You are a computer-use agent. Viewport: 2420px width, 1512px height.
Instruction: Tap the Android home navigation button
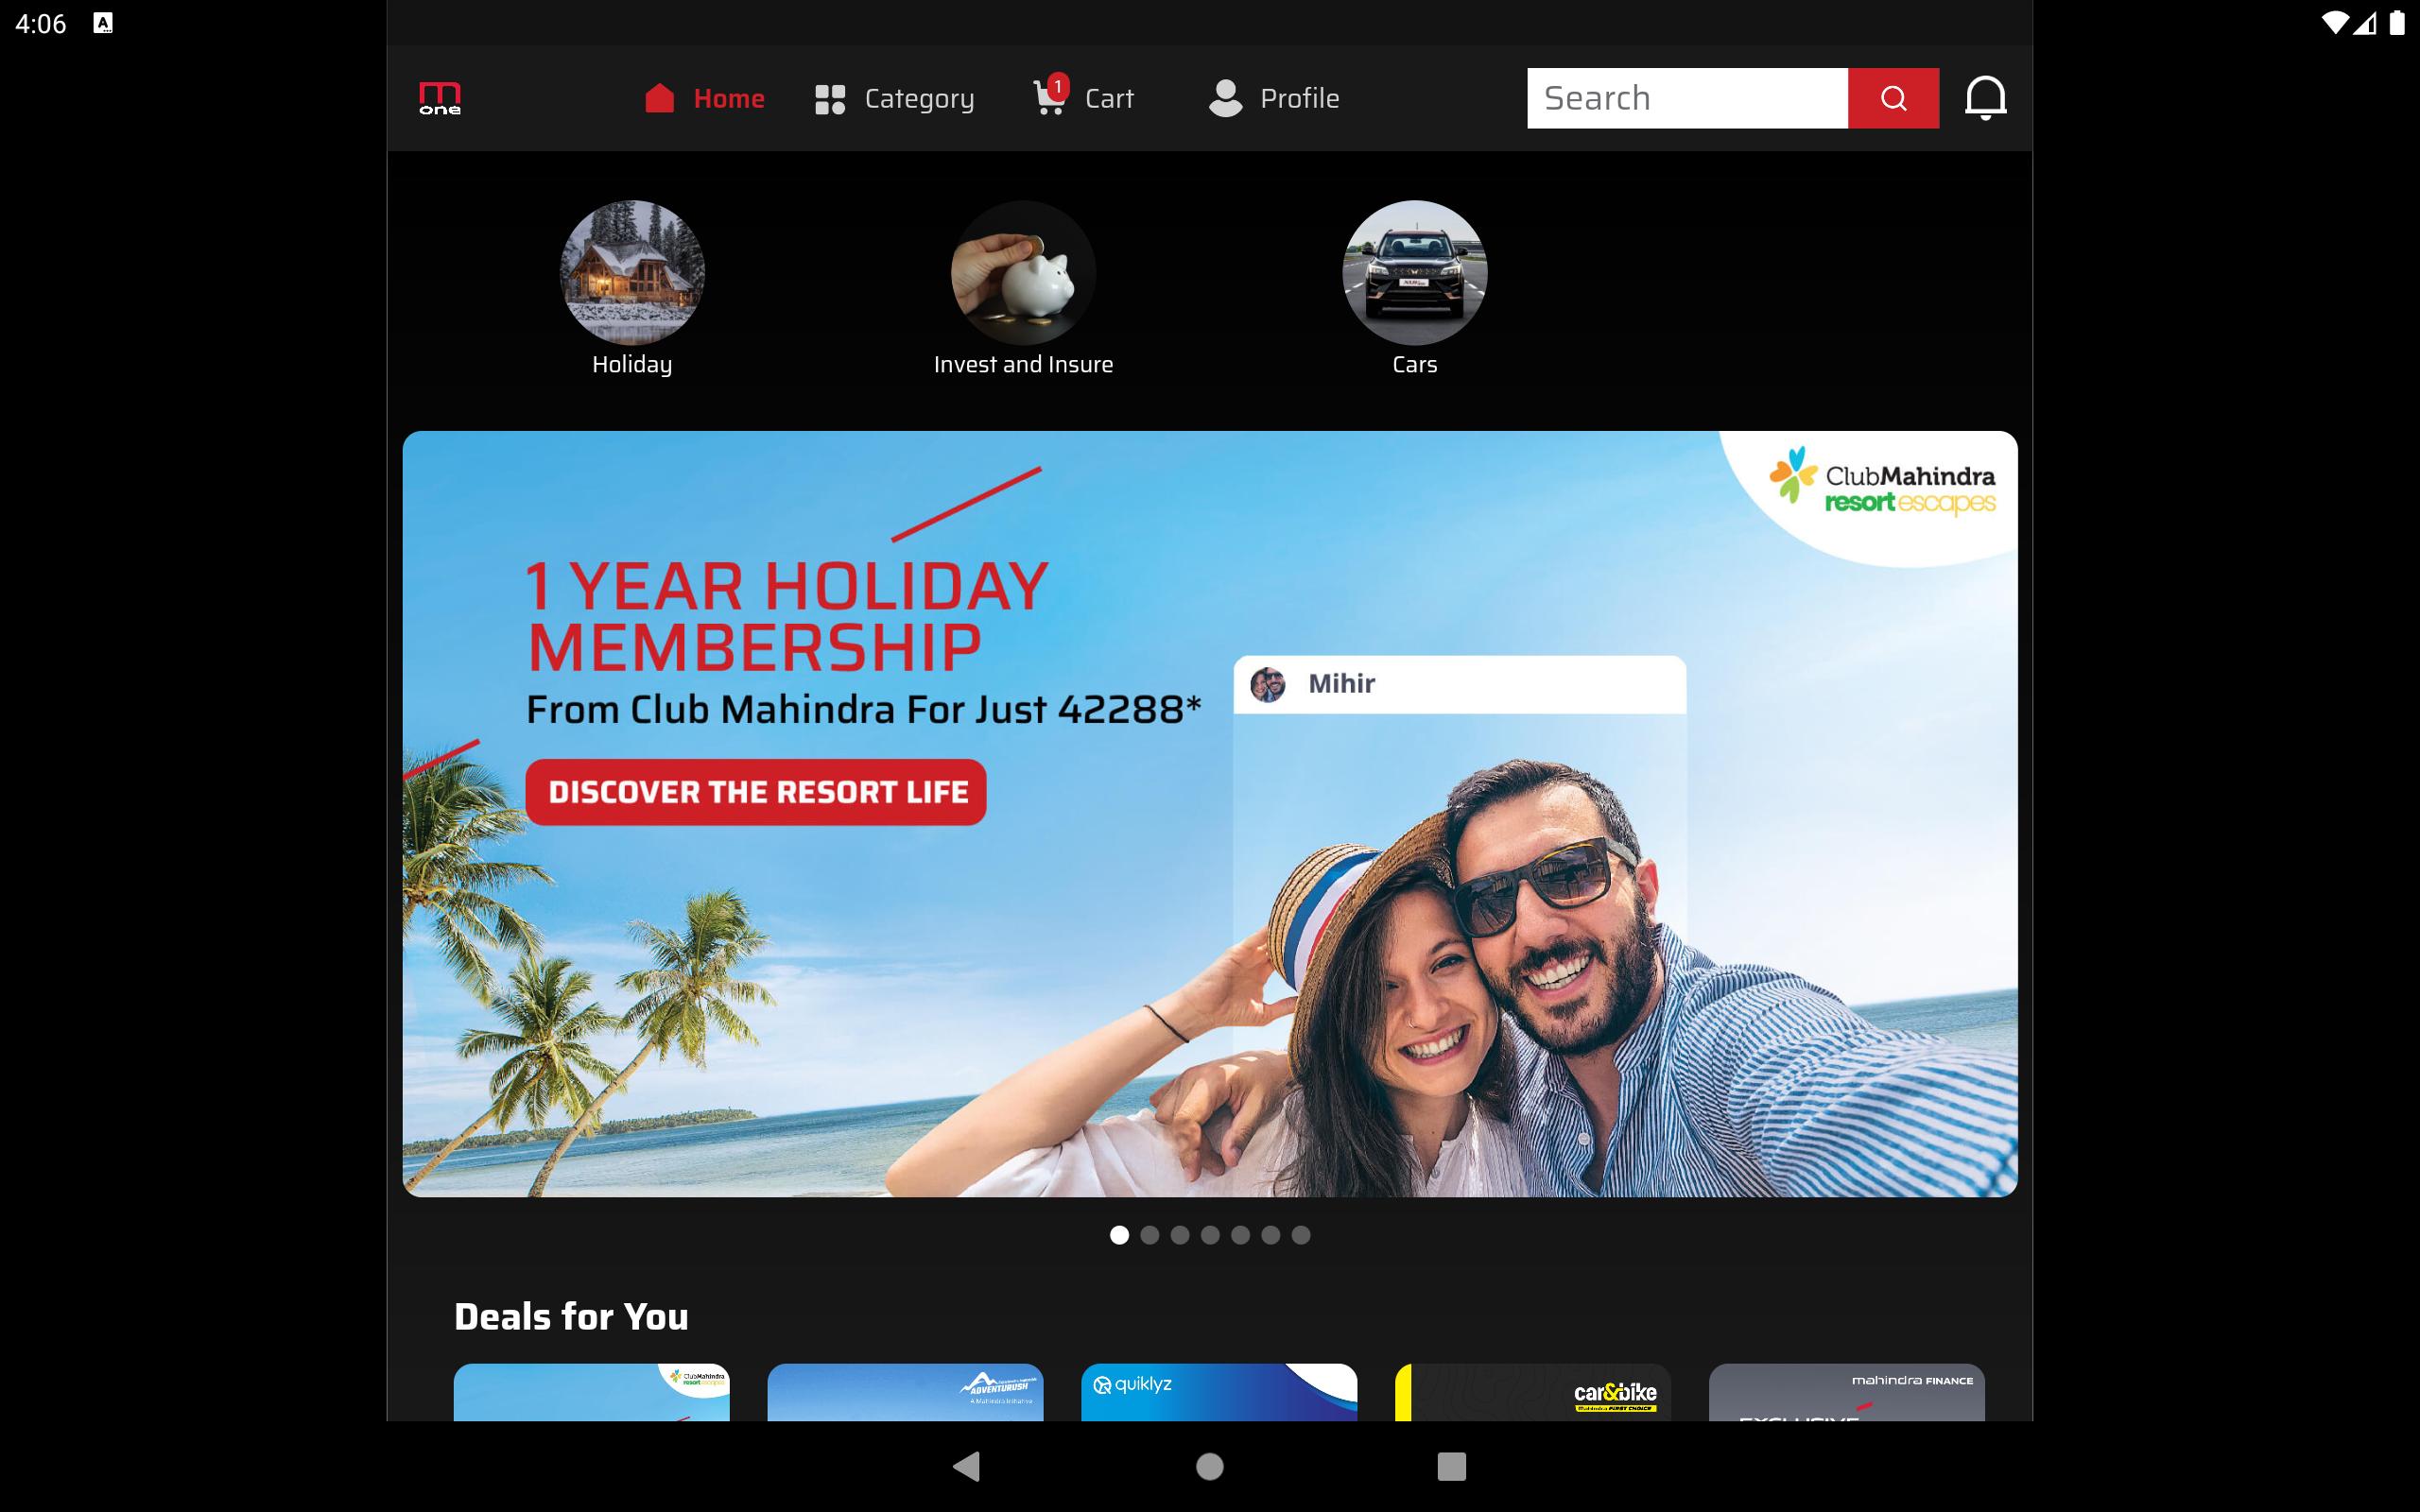(x=1210, y=1466)
